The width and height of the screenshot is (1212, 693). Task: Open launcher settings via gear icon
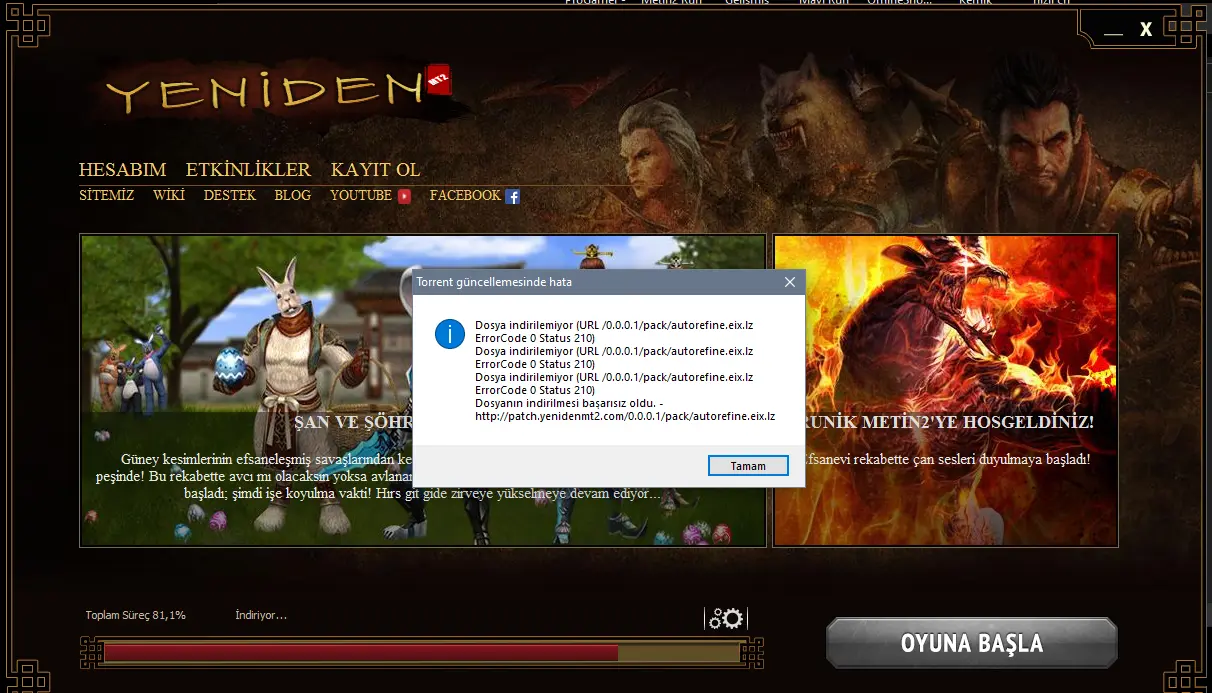pyautogui.click(x=726, y=619)
